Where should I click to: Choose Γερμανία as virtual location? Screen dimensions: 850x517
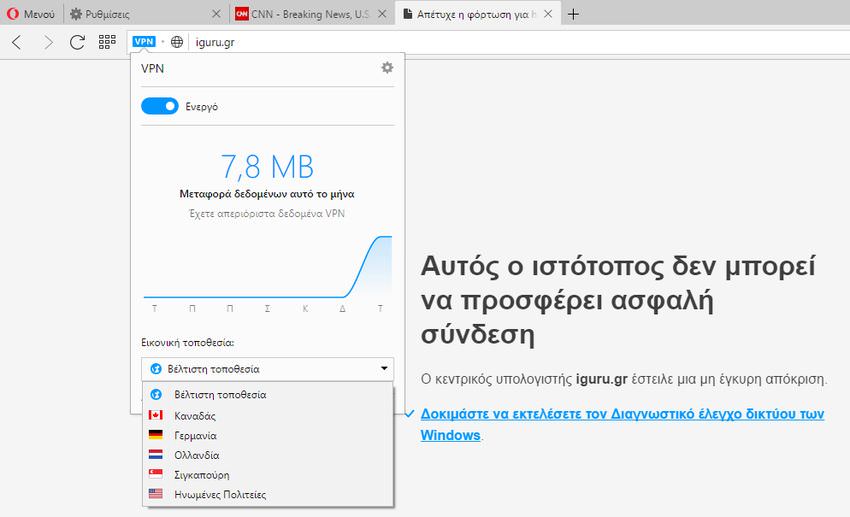(195, 435)
